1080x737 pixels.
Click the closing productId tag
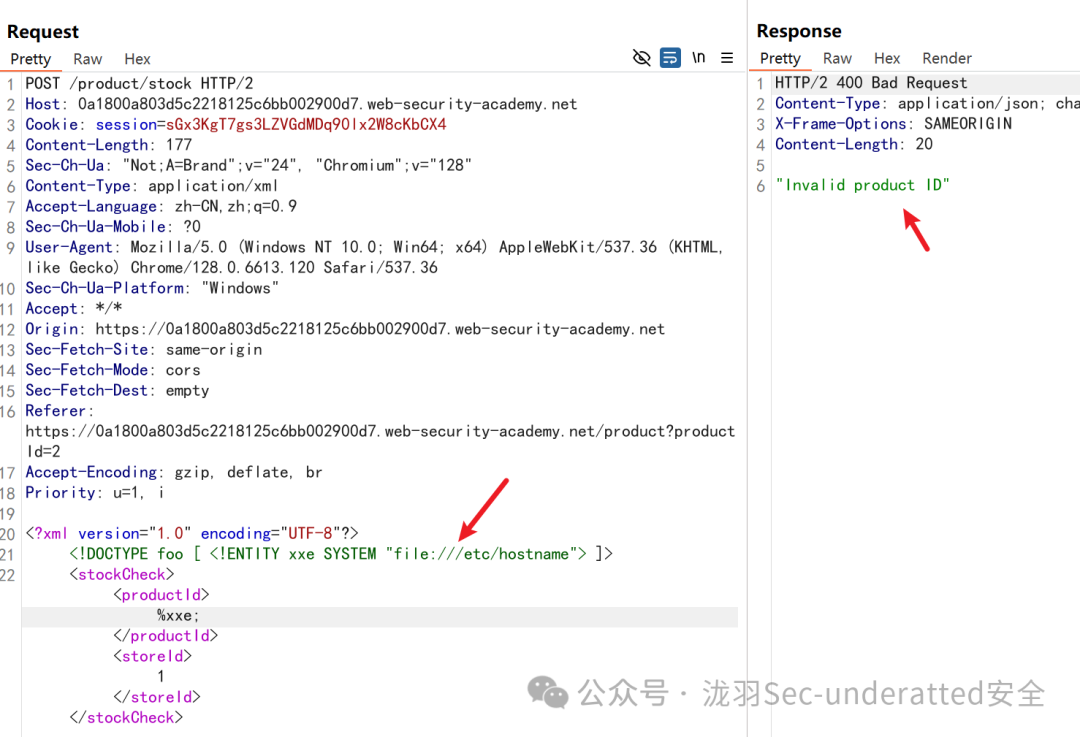coord(166,636)
